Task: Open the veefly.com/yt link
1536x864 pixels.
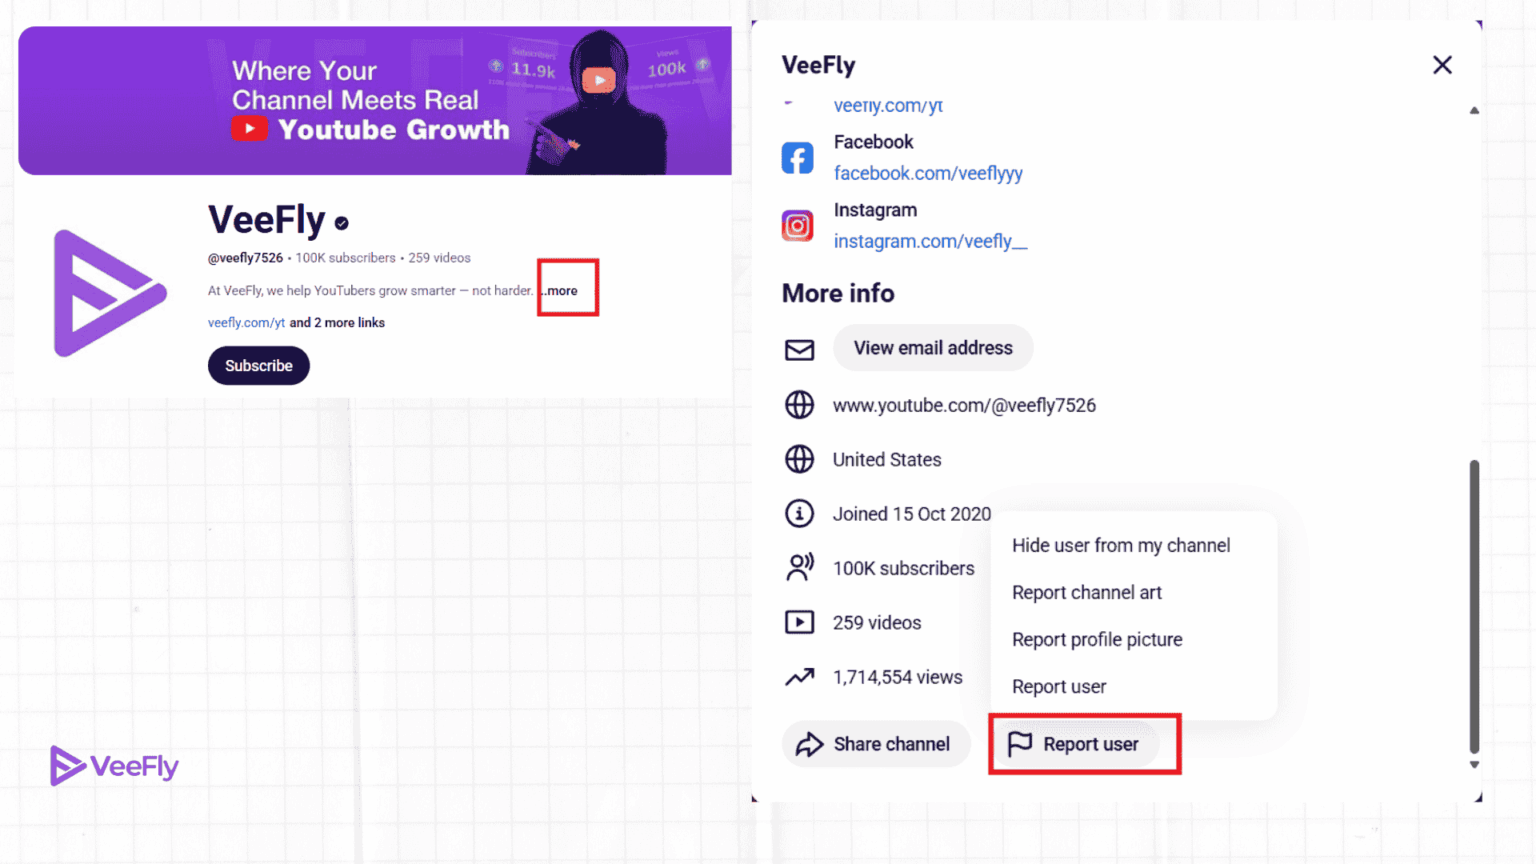Action: click(x=246, y=322)
